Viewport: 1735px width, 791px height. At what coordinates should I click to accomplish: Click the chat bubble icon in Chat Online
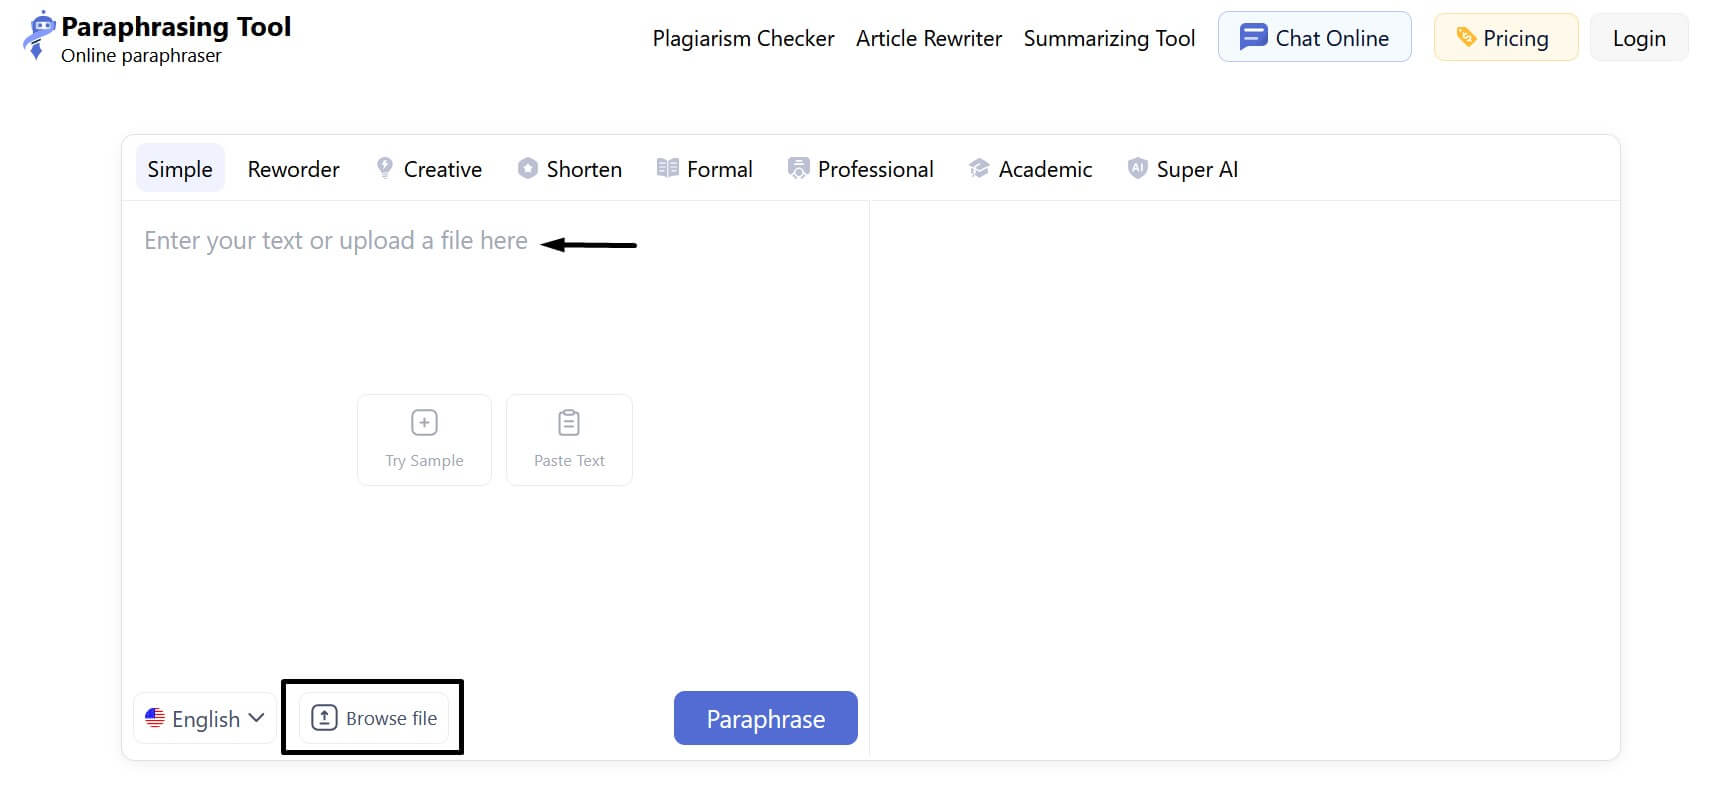click(x=1253, y=38)
